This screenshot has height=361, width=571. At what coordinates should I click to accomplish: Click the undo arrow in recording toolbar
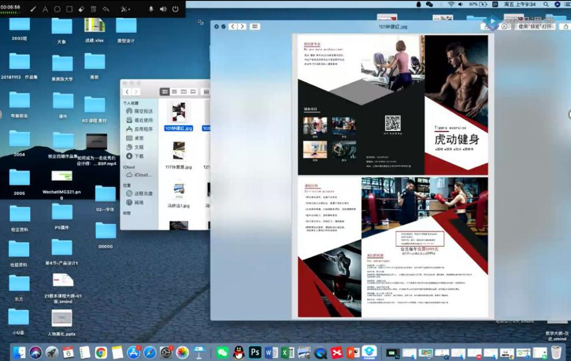[106, 9]
